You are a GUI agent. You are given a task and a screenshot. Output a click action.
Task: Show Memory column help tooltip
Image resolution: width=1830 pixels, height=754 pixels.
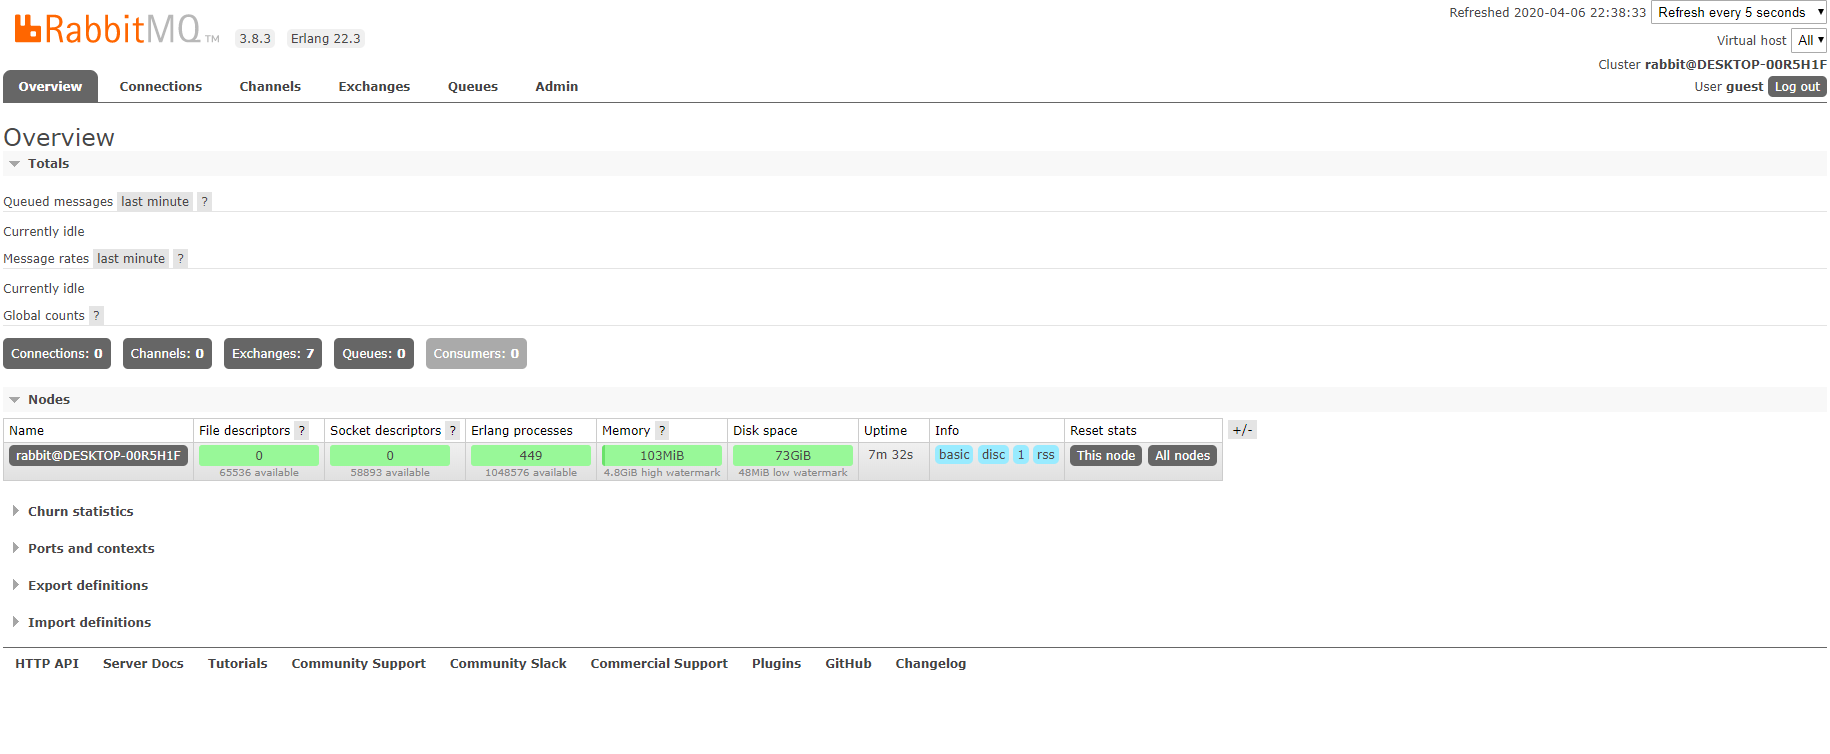pyautogui.click(x=661, y=431)
